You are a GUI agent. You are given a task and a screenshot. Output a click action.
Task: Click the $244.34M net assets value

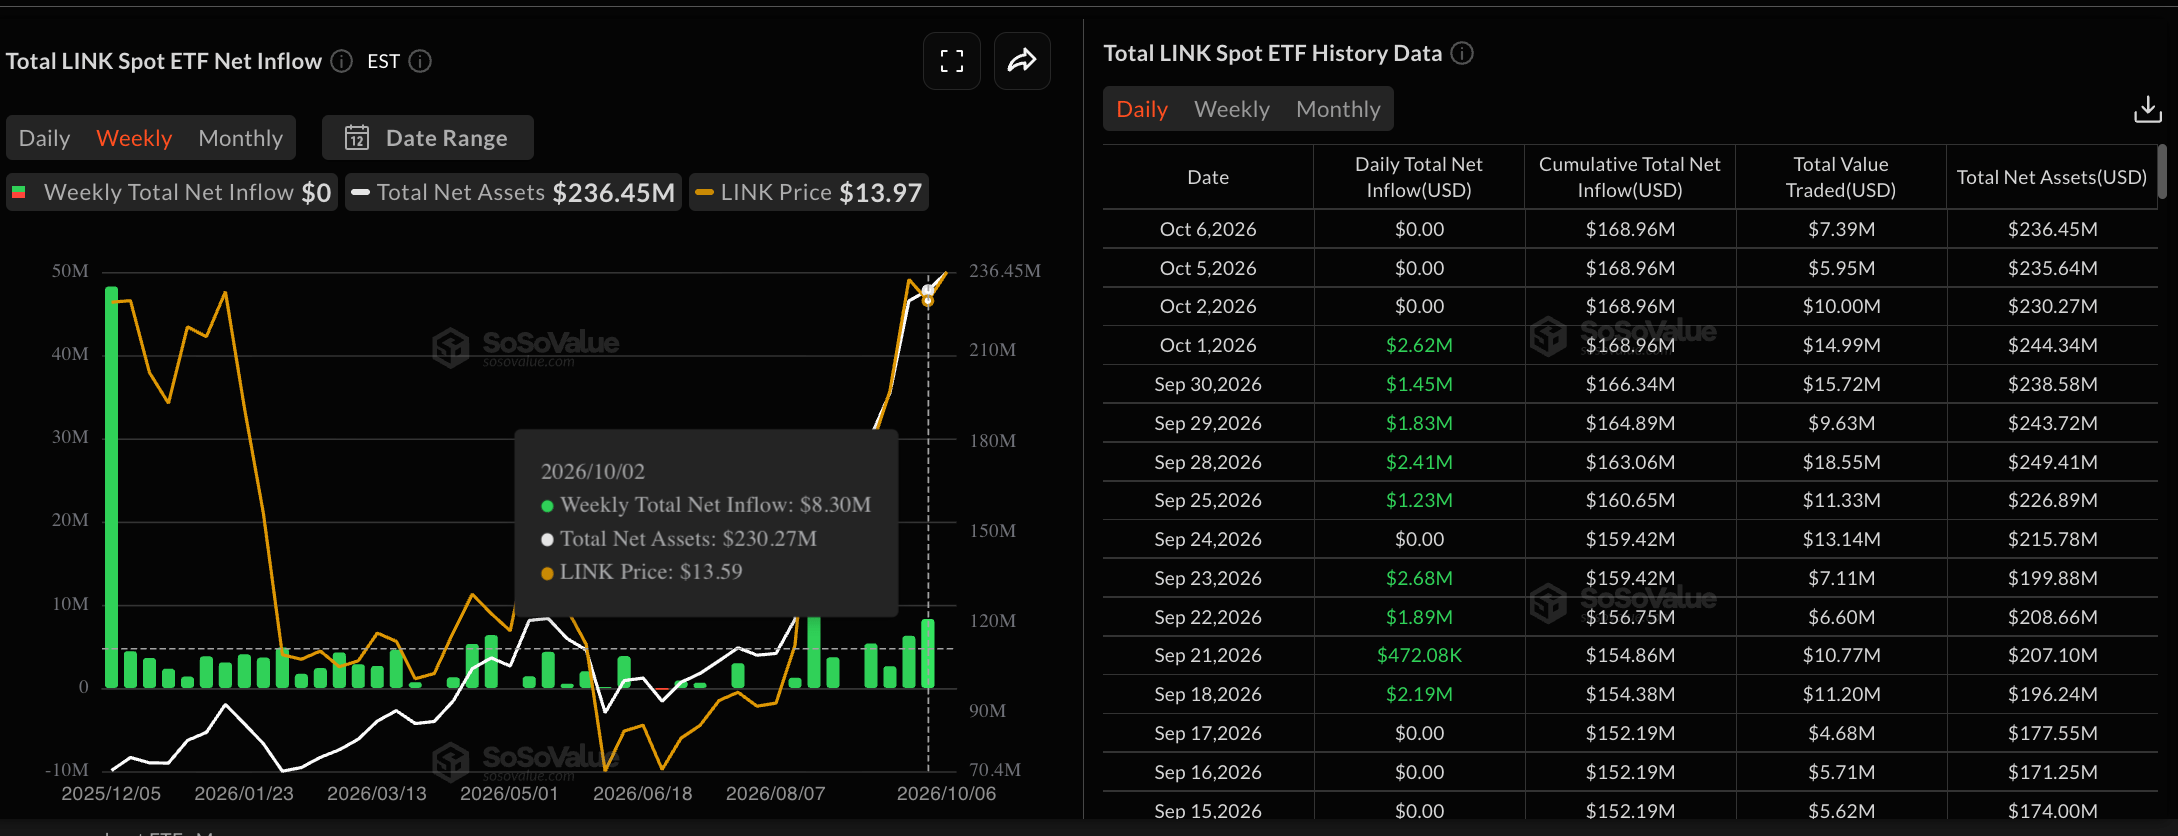coord(2052,346)
